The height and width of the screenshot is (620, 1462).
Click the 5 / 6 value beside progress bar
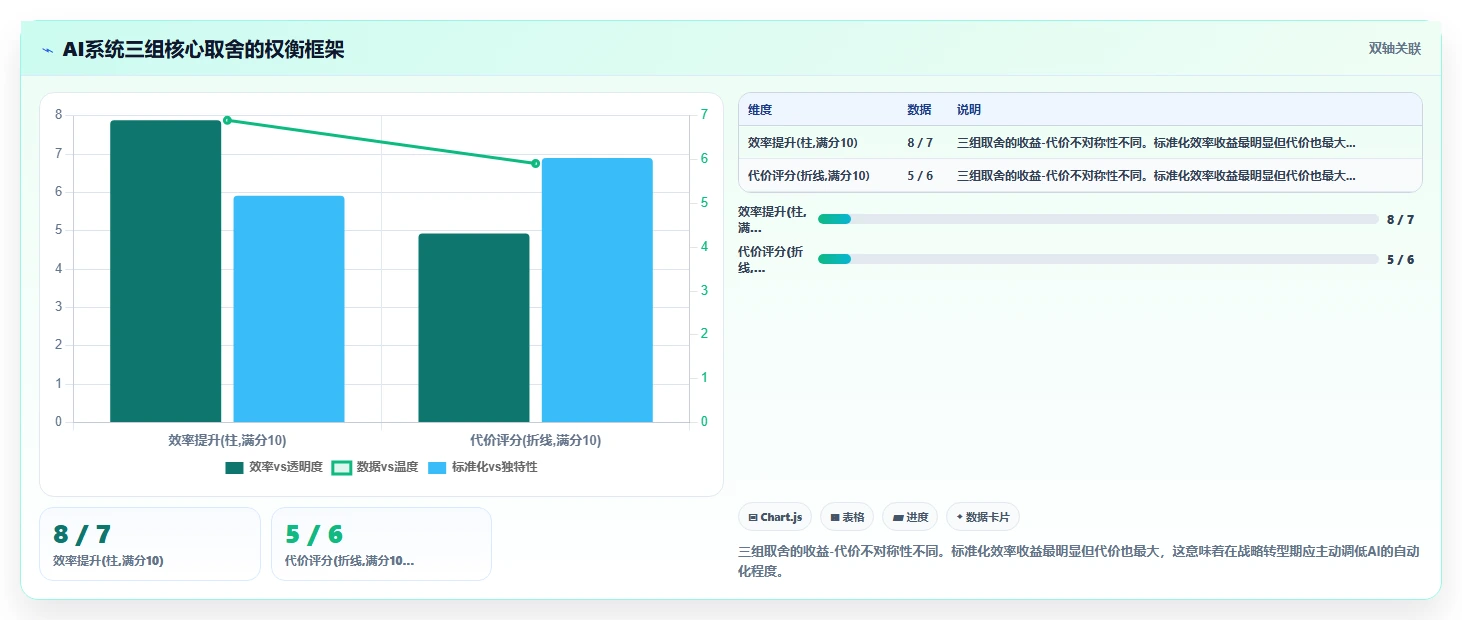tap(1400, 259)
